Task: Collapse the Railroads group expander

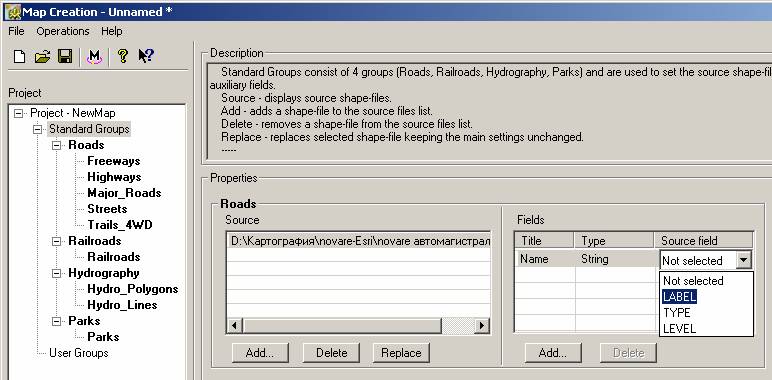Action: [x=57, y=242]
